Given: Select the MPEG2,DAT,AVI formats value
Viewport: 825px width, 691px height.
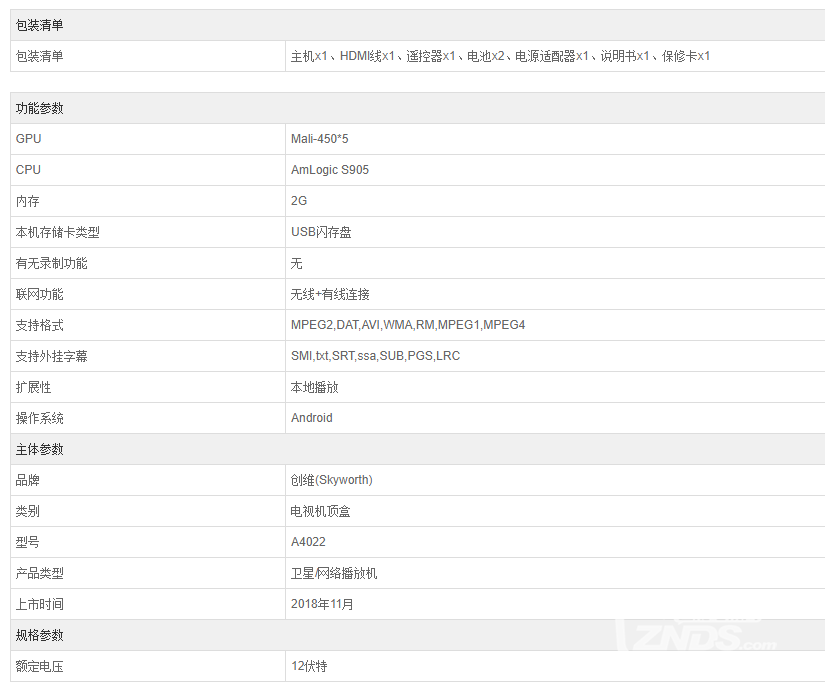Looking at the screenshot, I should click(x=408, y=325).
